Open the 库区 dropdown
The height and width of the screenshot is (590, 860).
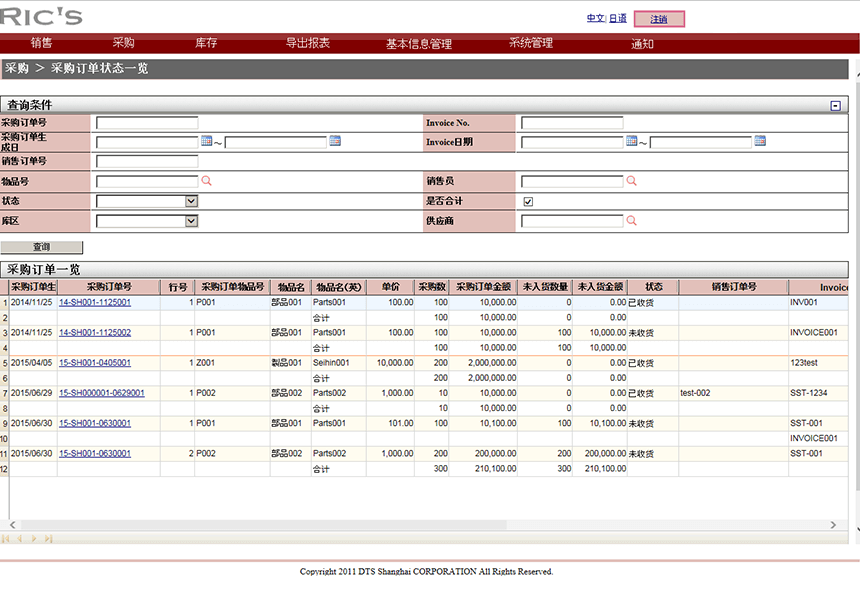[x=191, y=221]
